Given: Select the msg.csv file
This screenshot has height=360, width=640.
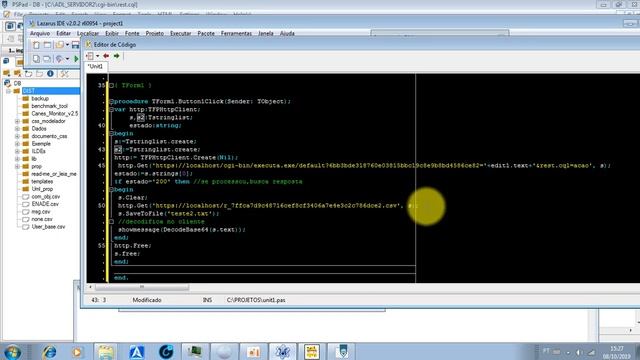Looking at the screenshot, I should 41,212.
